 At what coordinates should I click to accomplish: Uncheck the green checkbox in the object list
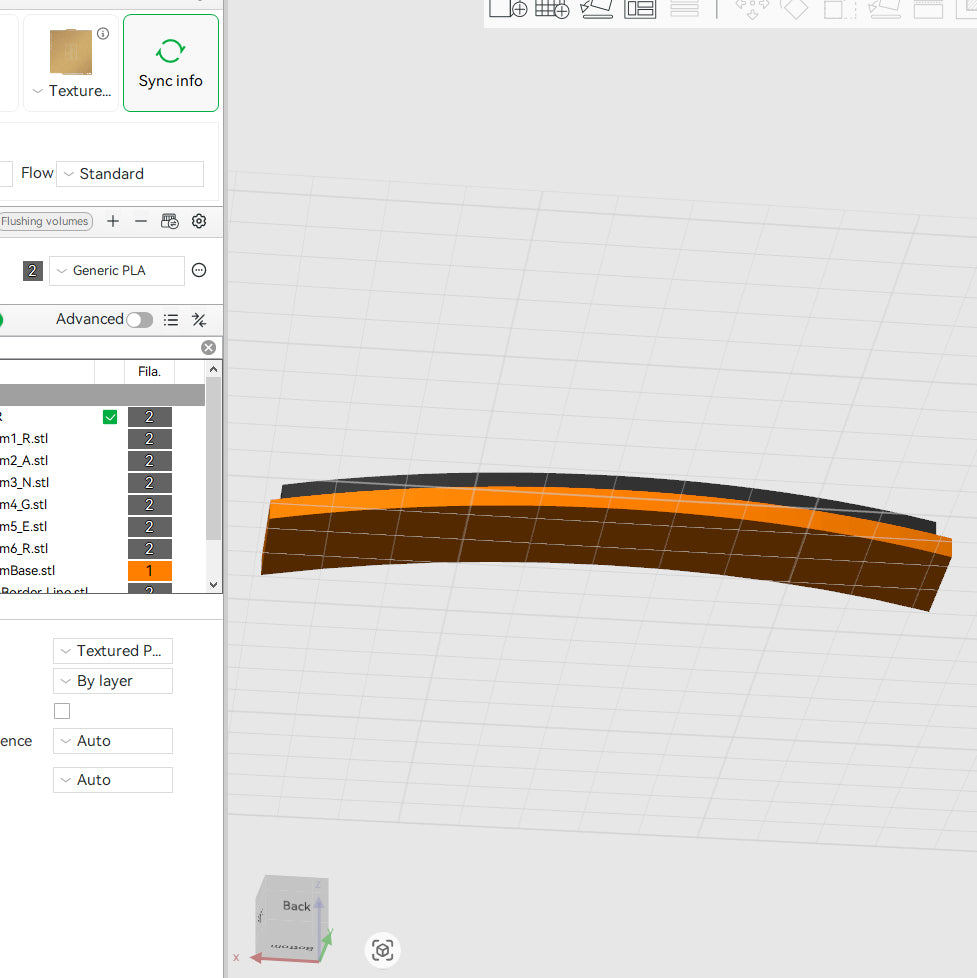coord(110,416)
